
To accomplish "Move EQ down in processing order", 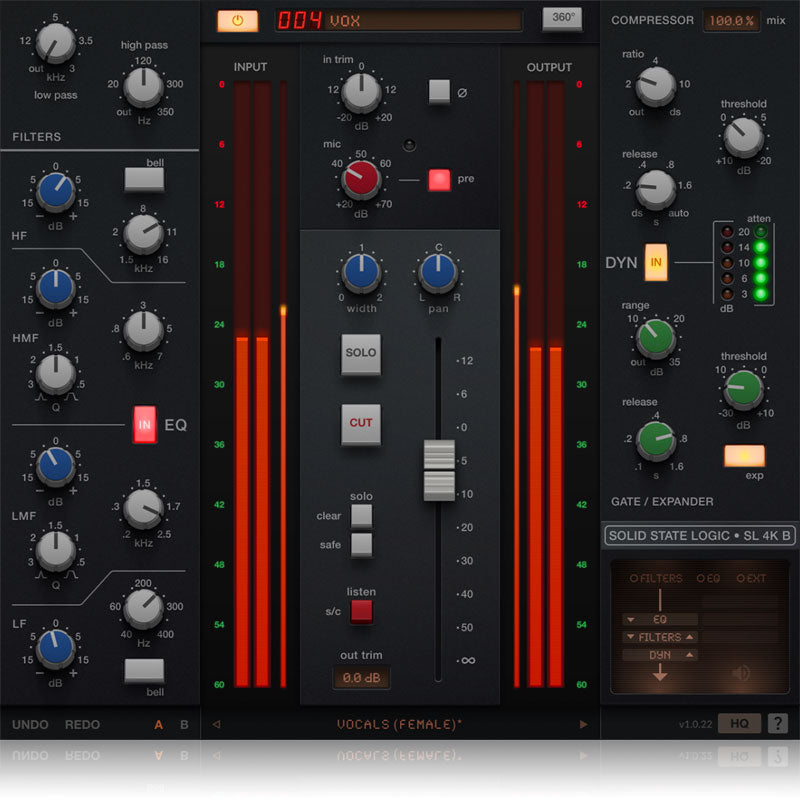I will [x=631, y=619].
